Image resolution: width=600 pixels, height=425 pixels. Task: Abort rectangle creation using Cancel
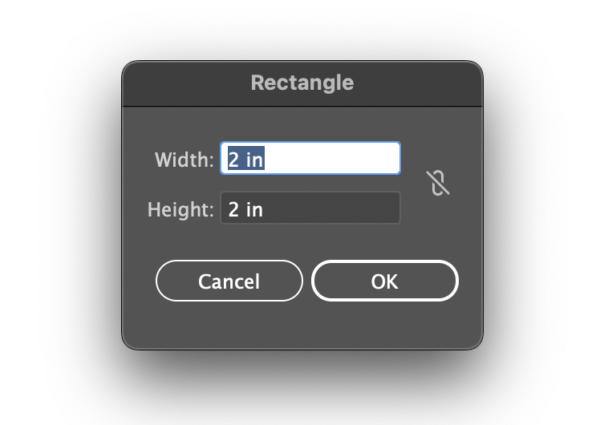pos(229,281)
